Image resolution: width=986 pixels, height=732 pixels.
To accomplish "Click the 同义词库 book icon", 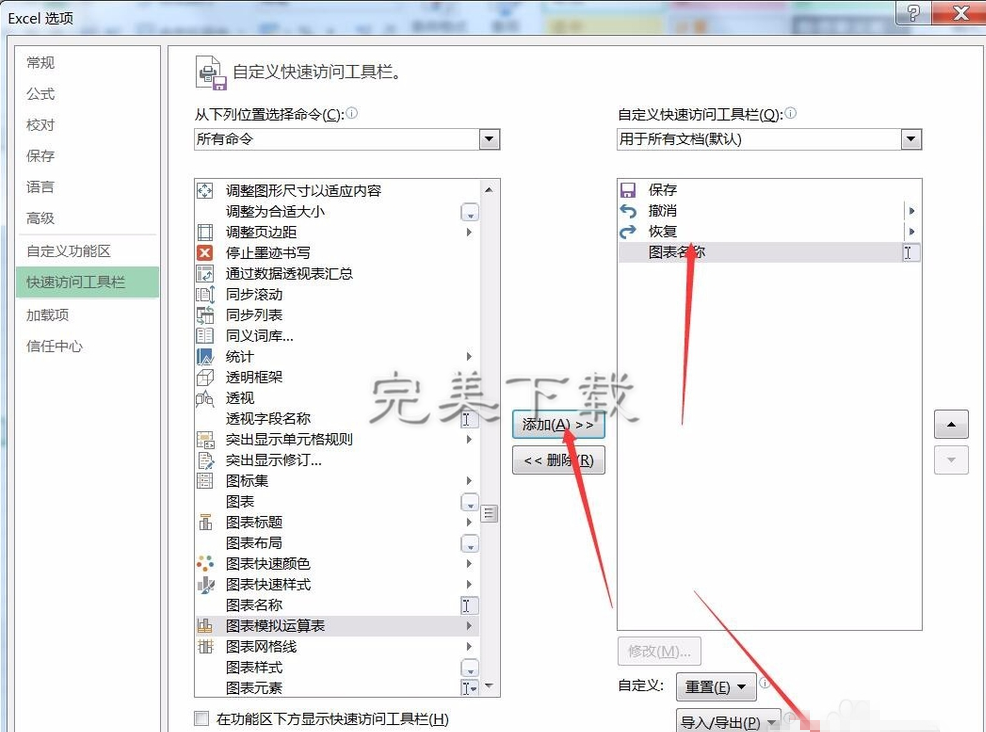I will click(205, 336).
